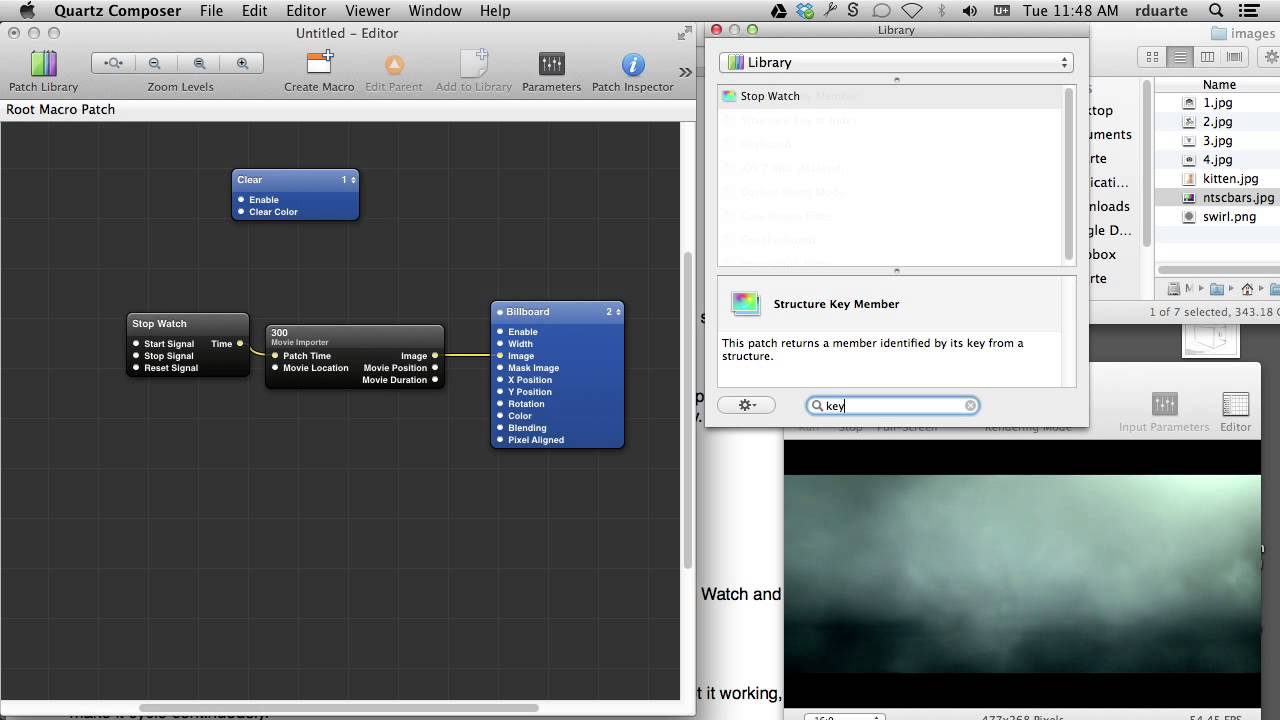Click the Movie Position output port

click(x=435, y=368)
